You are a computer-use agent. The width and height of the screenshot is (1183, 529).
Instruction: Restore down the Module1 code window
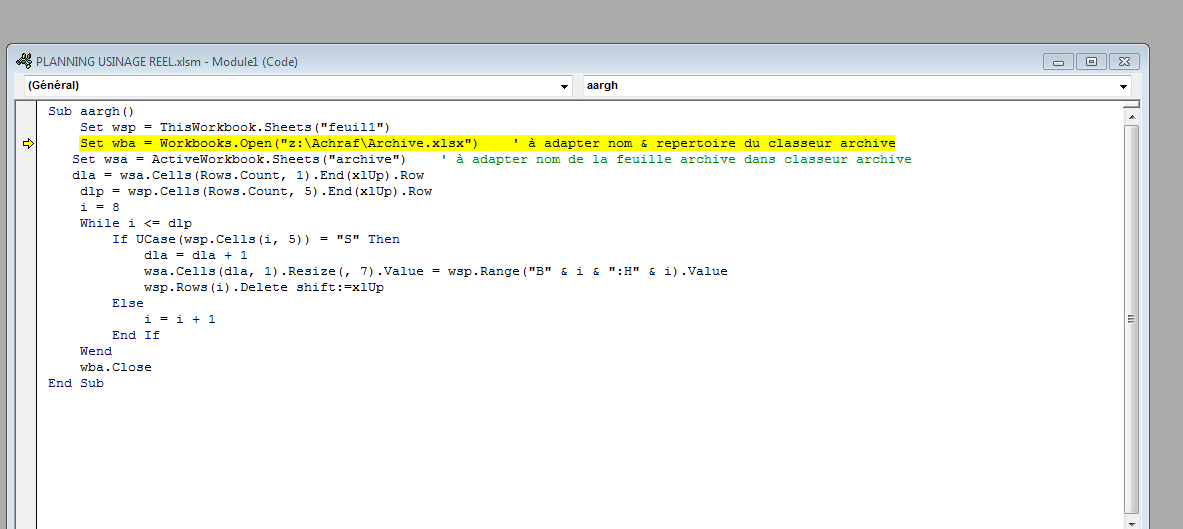pyautogui.click(x=1091, y=61)
